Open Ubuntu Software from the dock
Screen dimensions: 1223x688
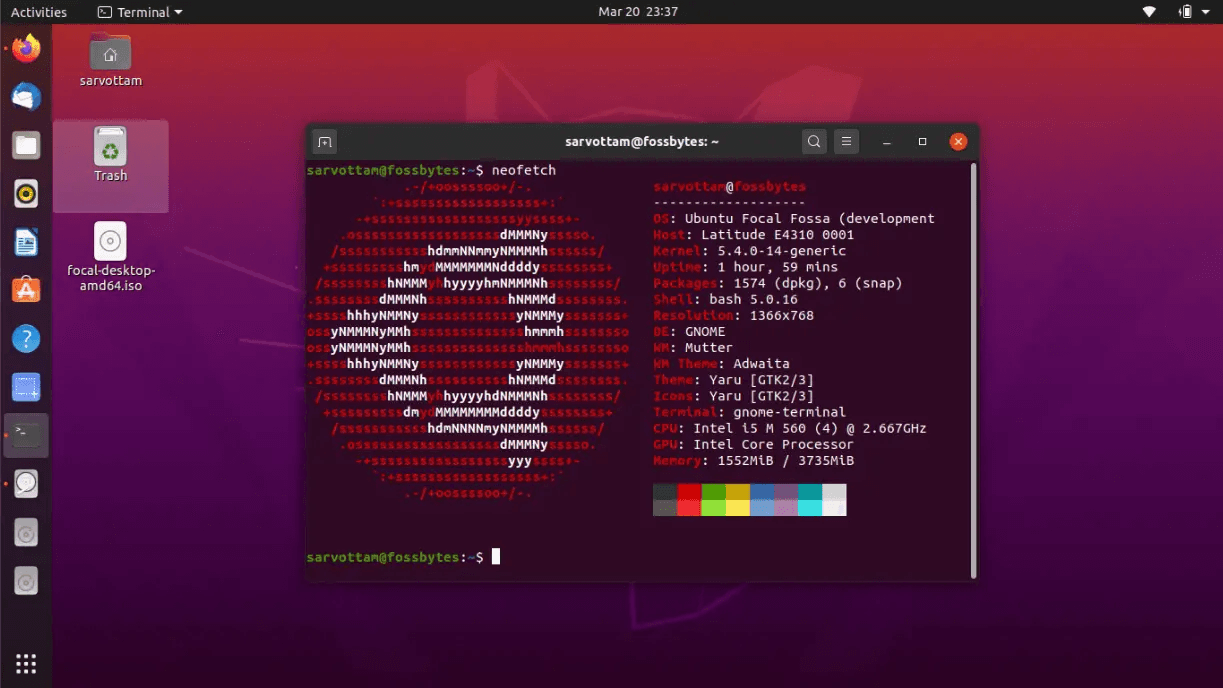(26, 290)
